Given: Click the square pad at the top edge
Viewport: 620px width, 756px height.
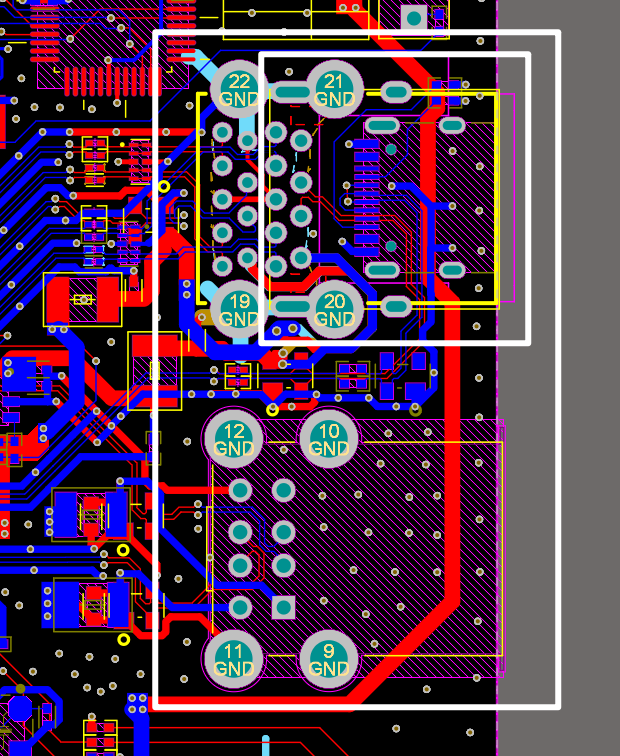Looking at the screenshot, I should (413, 17).
